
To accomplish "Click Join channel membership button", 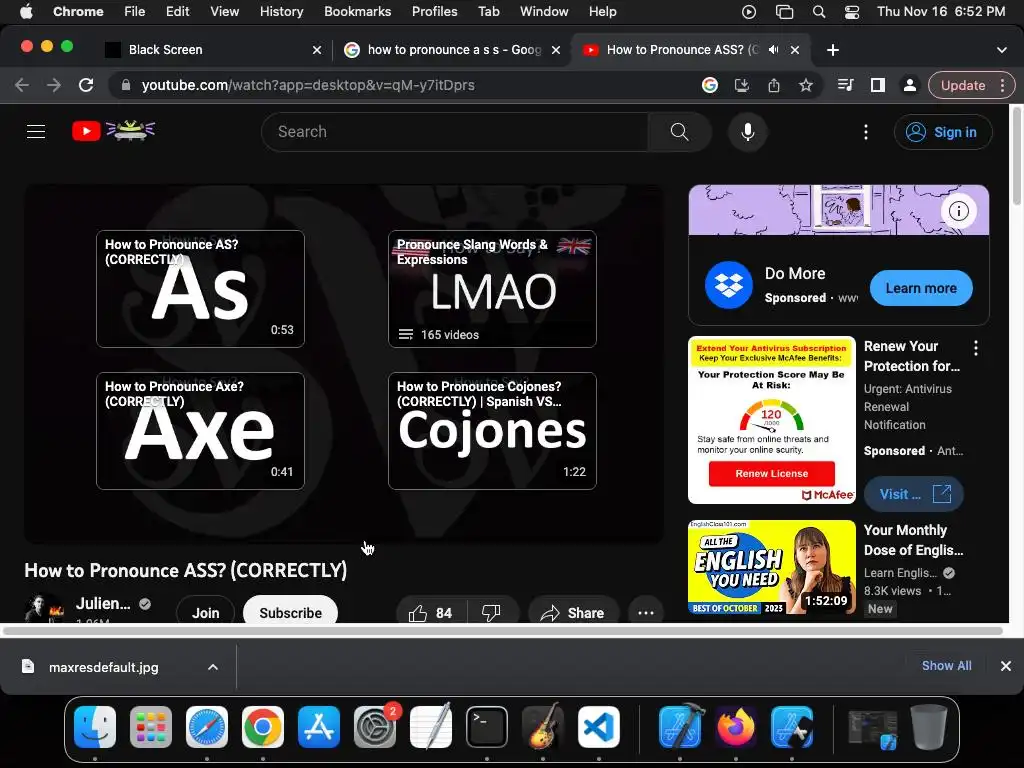I will (x=205, y=613).
